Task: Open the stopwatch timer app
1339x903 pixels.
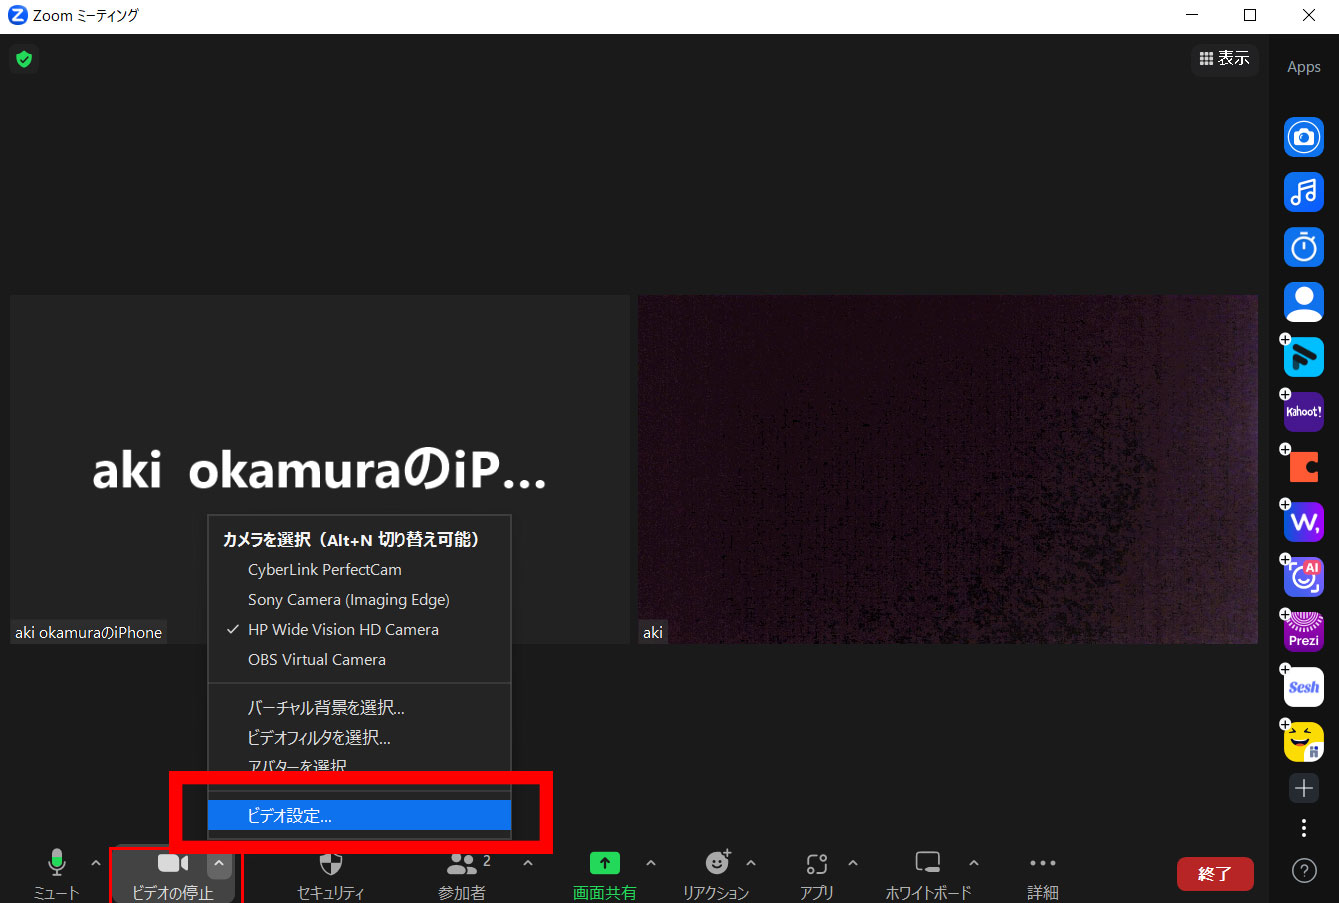Action: click(x=1303, y=247)
